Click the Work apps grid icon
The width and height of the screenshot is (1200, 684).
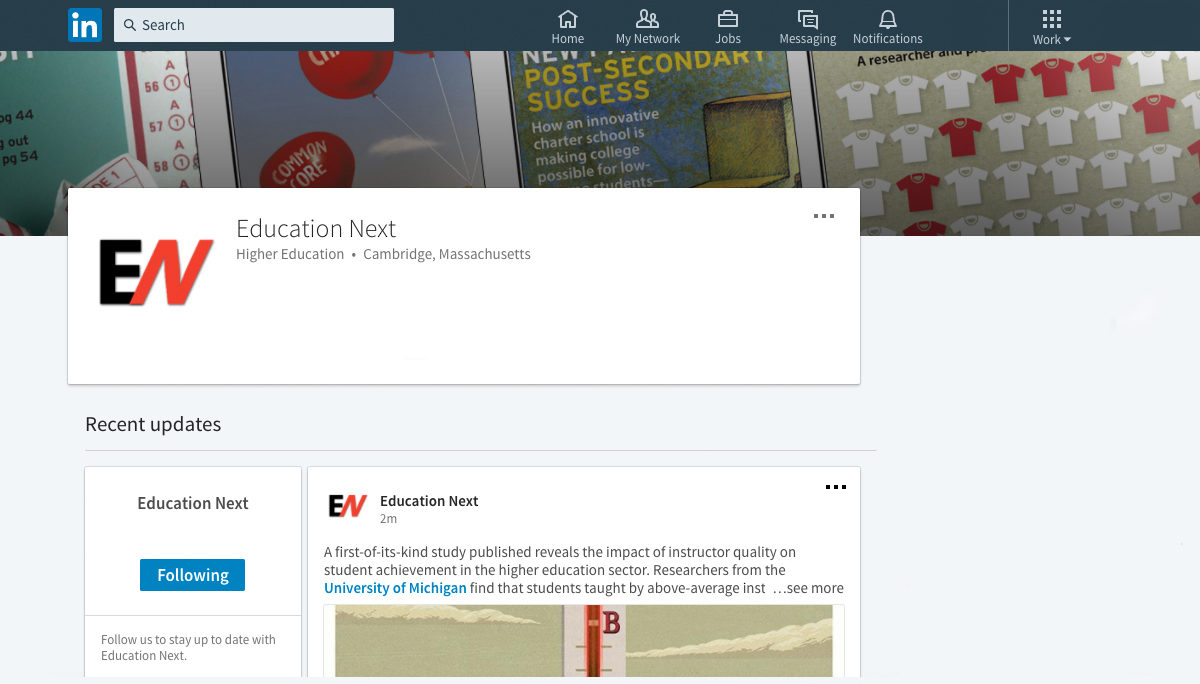click(1052, 19)
